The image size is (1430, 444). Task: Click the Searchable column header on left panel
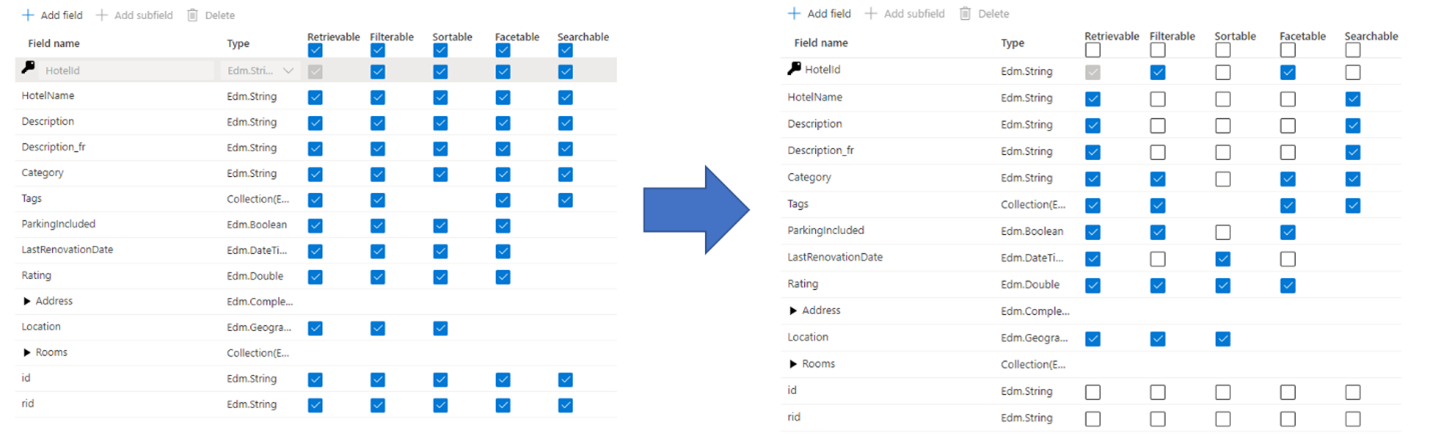[x=583, y=37]
